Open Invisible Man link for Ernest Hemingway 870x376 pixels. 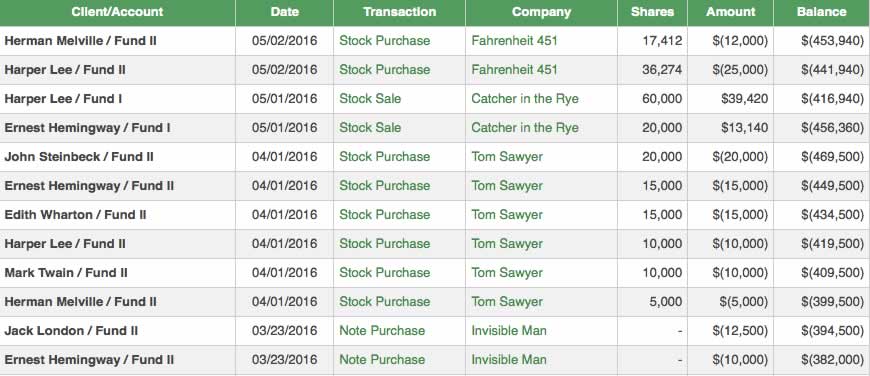509,359
